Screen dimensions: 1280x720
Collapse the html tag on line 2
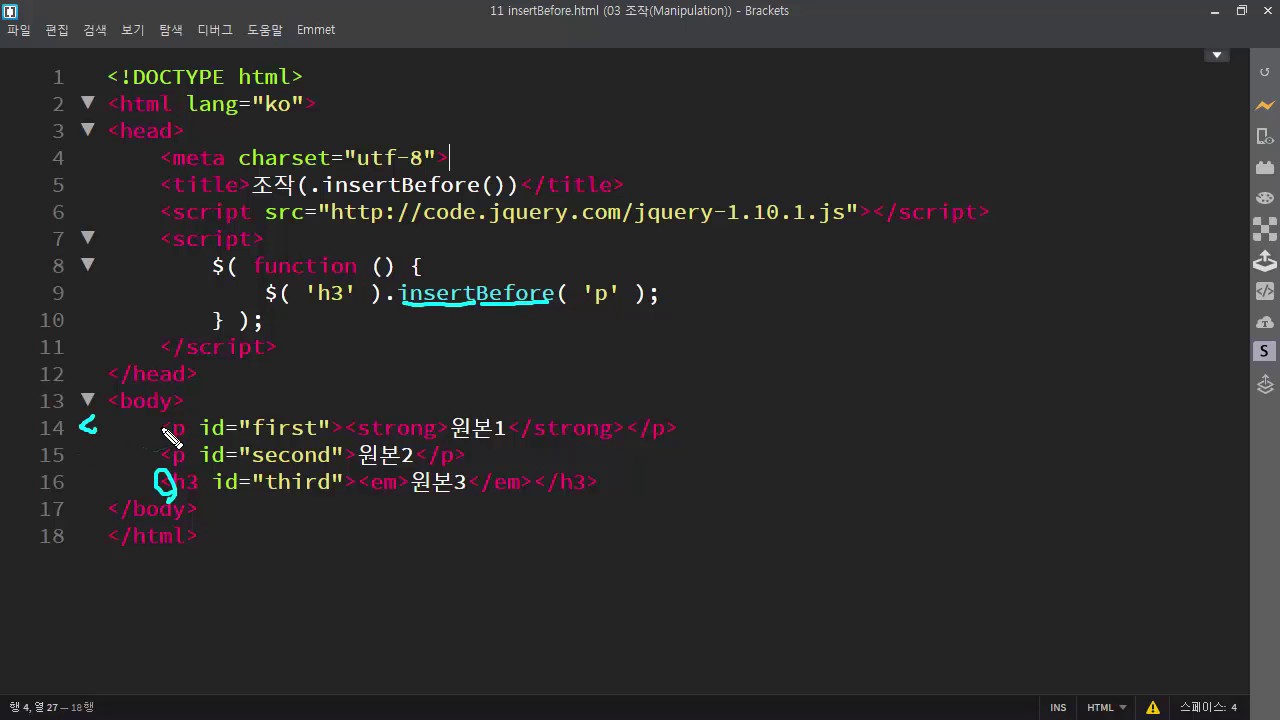(x=88, y=102)
